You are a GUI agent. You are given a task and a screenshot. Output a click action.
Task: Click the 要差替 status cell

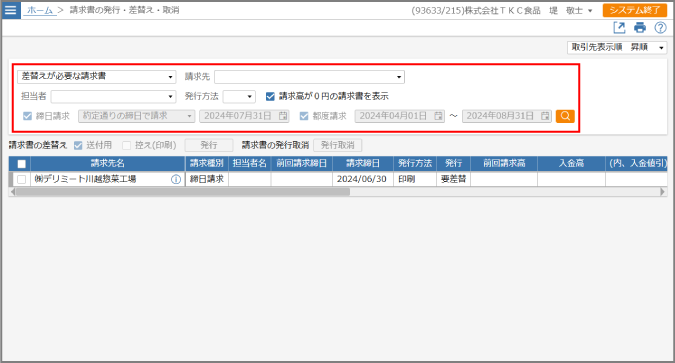(454, 179)
